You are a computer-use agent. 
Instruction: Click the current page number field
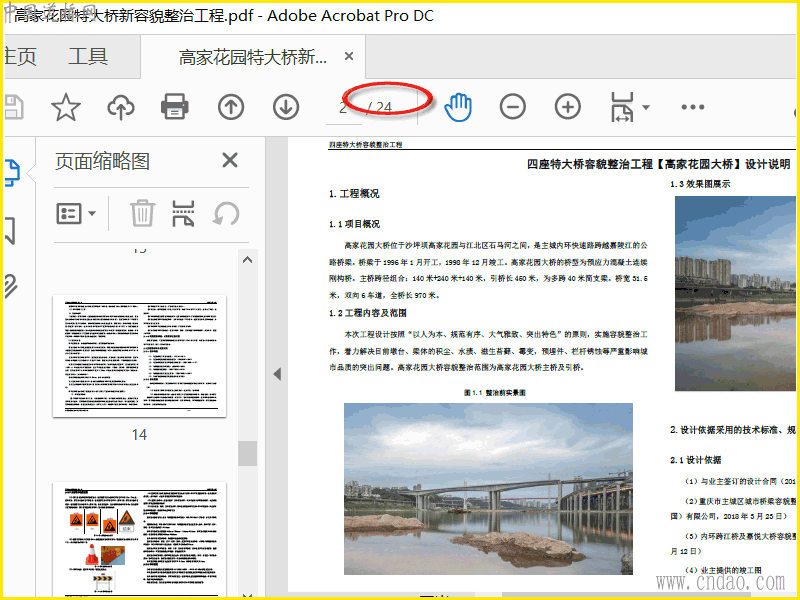pyautogui.click(x=344, y=108)
